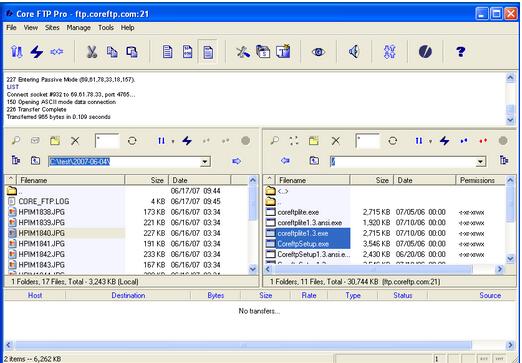Select CORE_FTP.LOG in local list
The image size is (522, 363).
(44, 201)
